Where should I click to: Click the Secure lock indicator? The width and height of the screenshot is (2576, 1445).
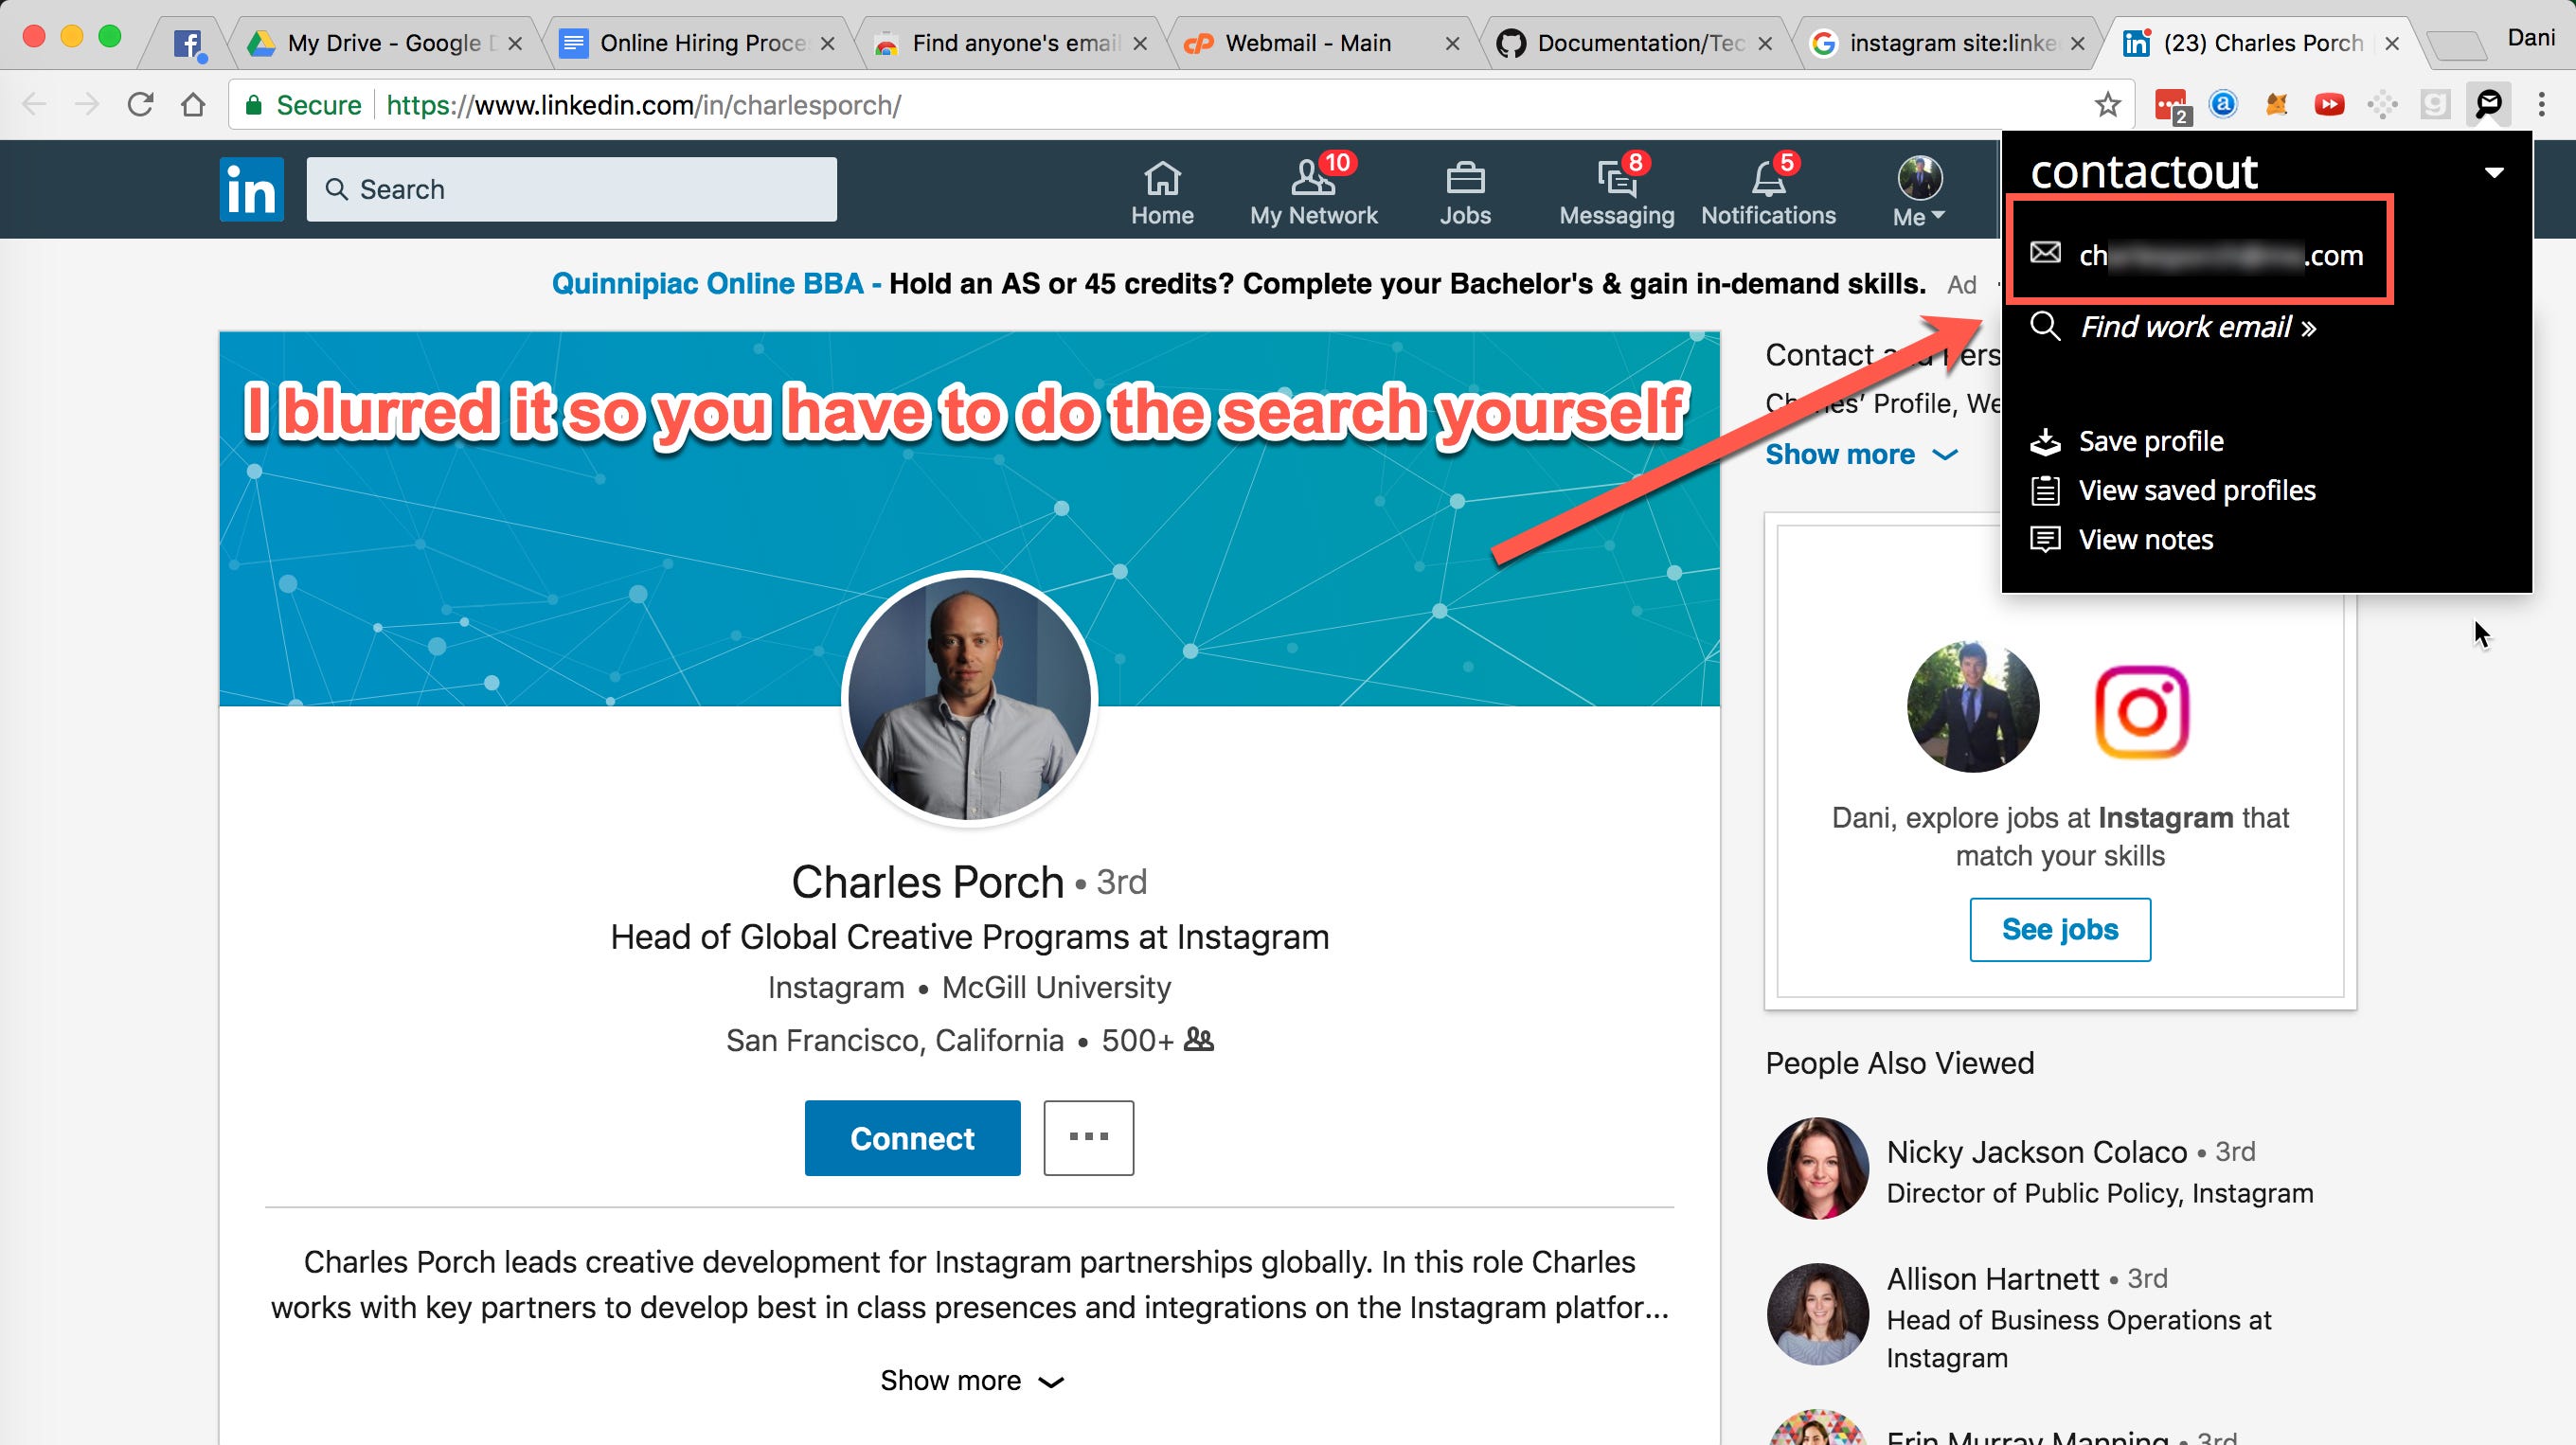pyautogui.click(x=303, y=105)
